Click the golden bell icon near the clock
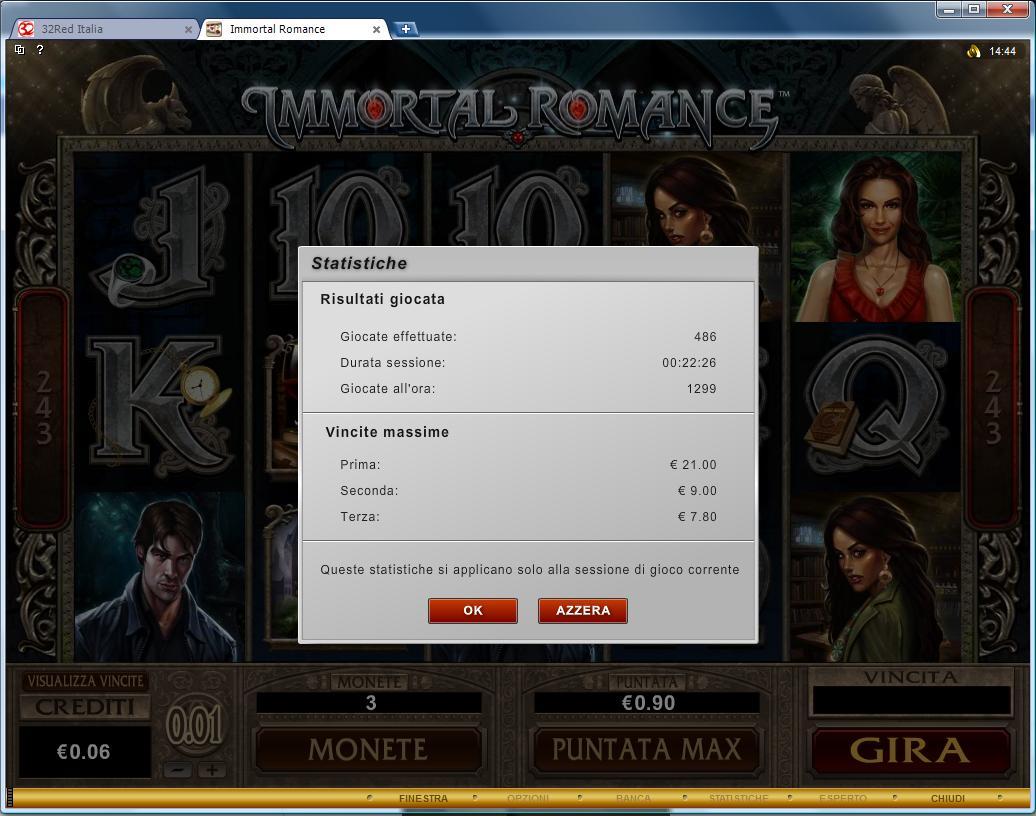The height and width of the screenshot is (816, 1036). (973, 51)
